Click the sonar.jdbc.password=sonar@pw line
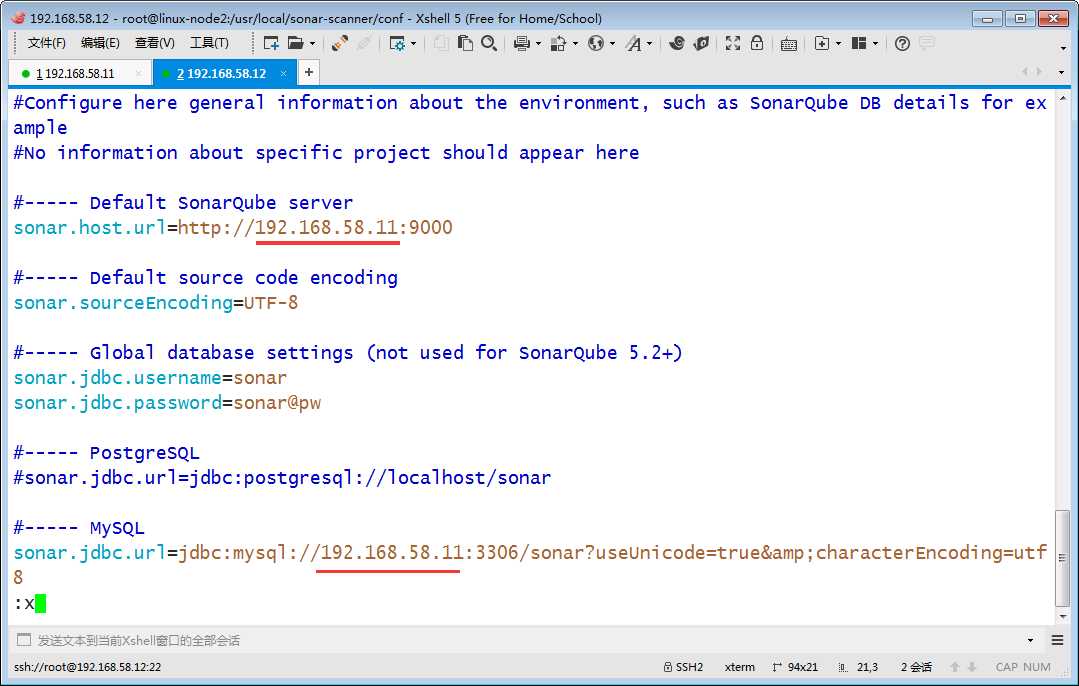Image resolution: width=1079 pixels, height=686 pixels. click(x=167, y=403)
